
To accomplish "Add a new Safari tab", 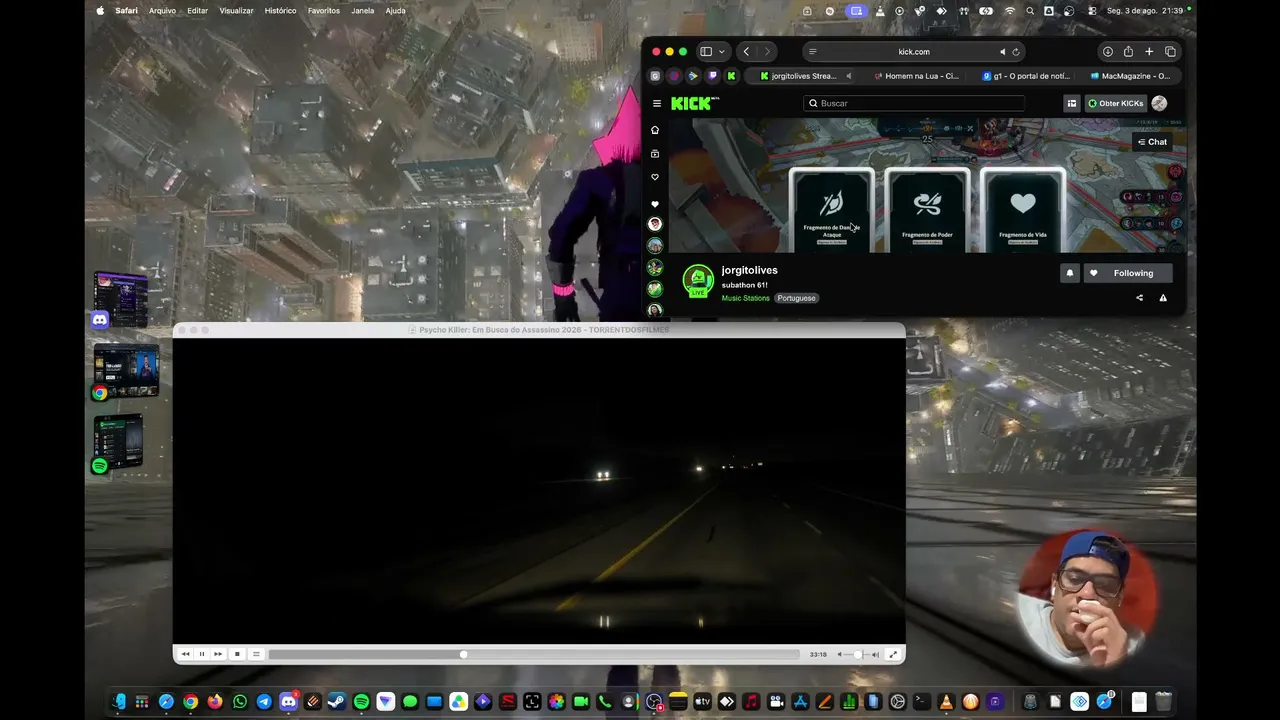I will (1149, 52).
